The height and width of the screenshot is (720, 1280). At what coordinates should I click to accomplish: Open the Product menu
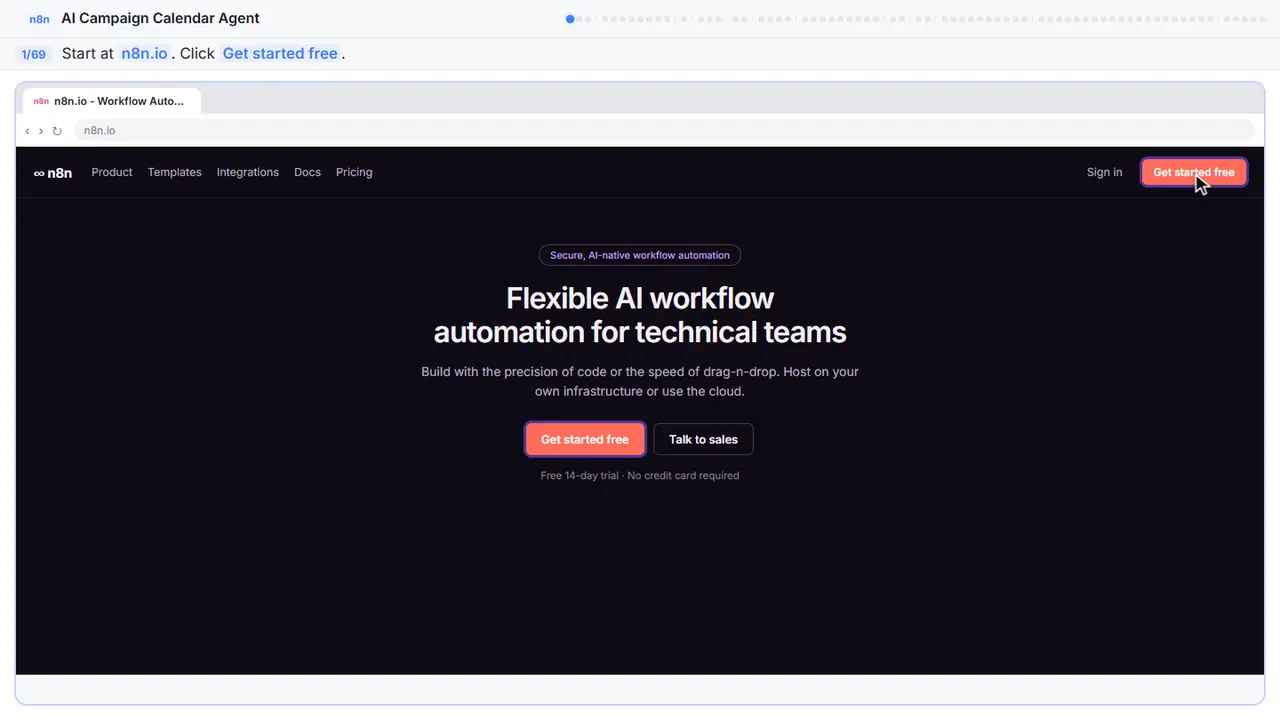(112, 172)
